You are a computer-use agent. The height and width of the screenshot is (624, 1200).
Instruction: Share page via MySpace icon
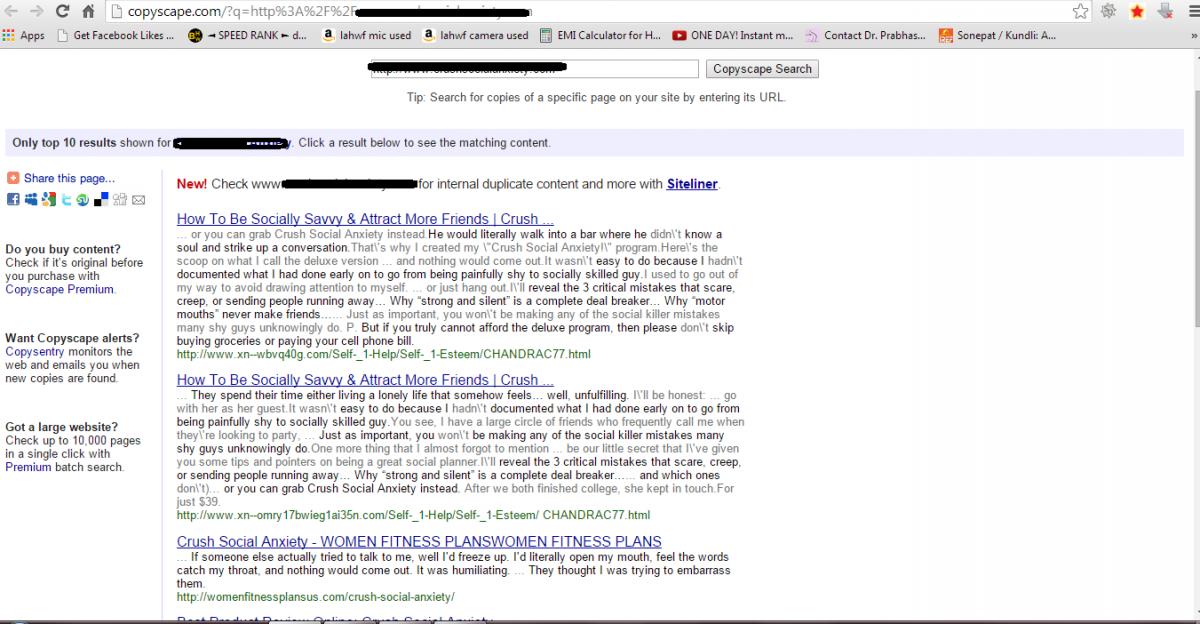pyautogui.click(x=31, y=199)
